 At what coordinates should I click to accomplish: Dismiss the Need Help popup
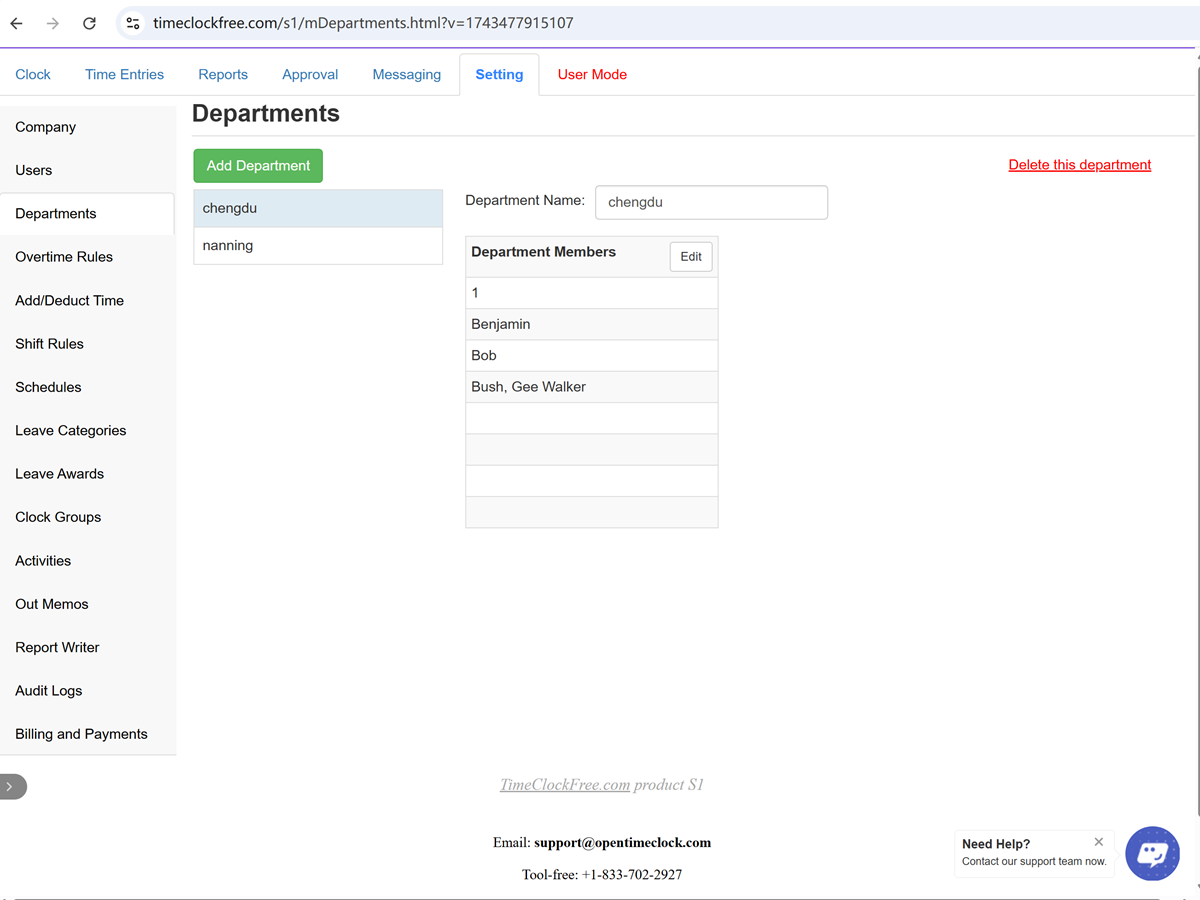[1099, 842]
